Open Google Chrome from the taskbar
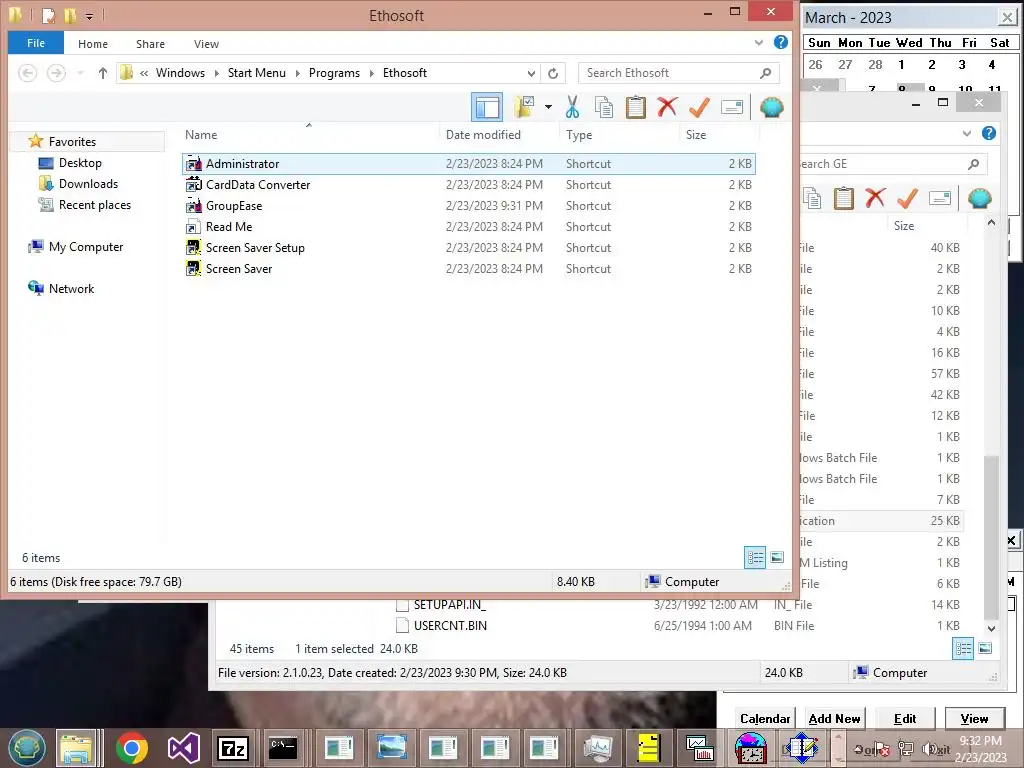 (131, 748)
